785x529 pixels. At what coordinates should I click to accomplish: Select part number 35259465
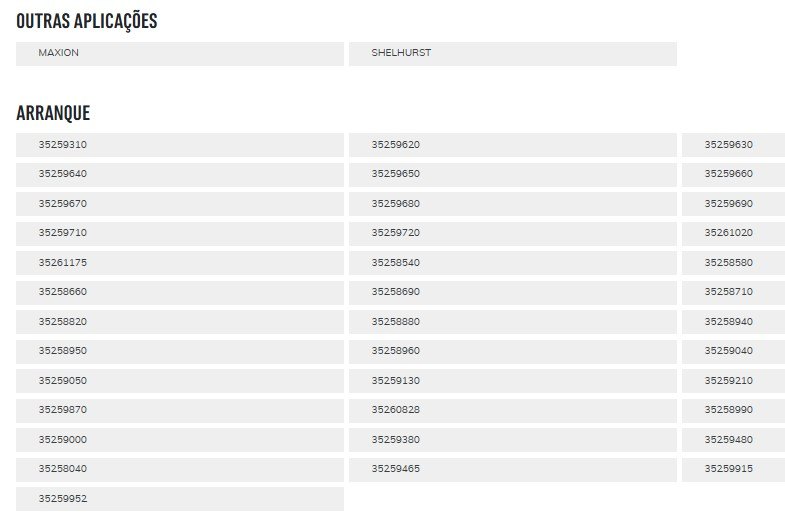(513, 470)
